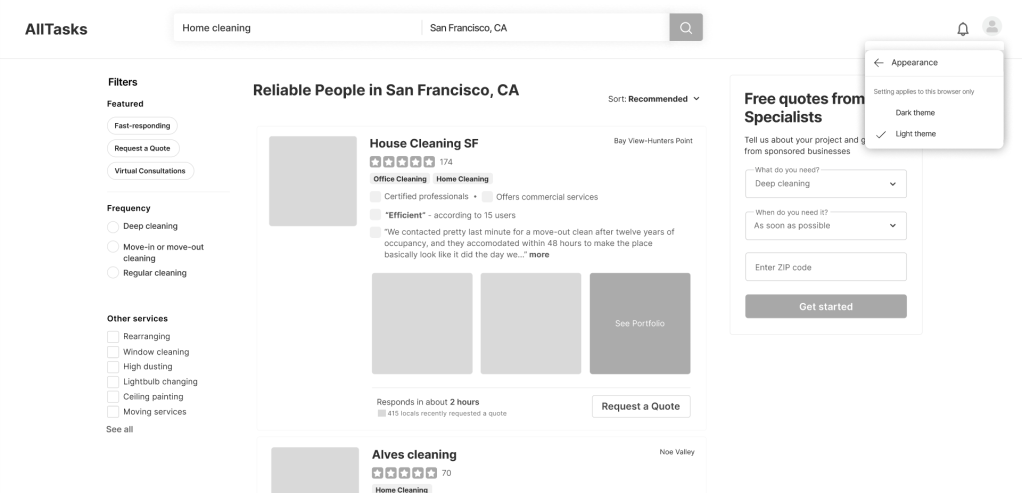Click the Enter ZIP code field
The height and width of the screenshot is (493, 1022).
point(825,267)
